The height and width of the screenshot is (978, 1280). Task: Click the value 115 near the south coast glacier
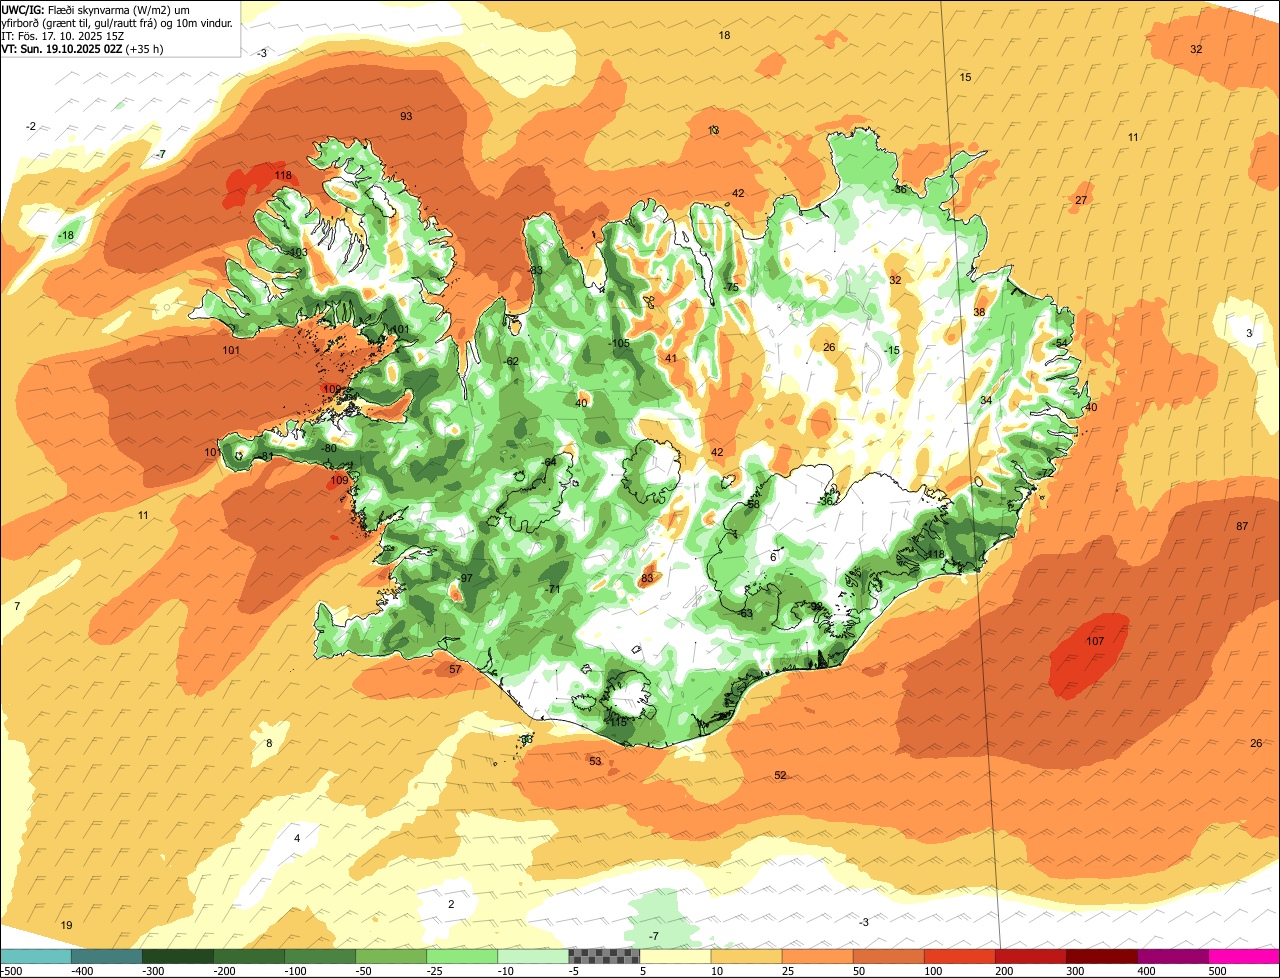tap(618, 722)
